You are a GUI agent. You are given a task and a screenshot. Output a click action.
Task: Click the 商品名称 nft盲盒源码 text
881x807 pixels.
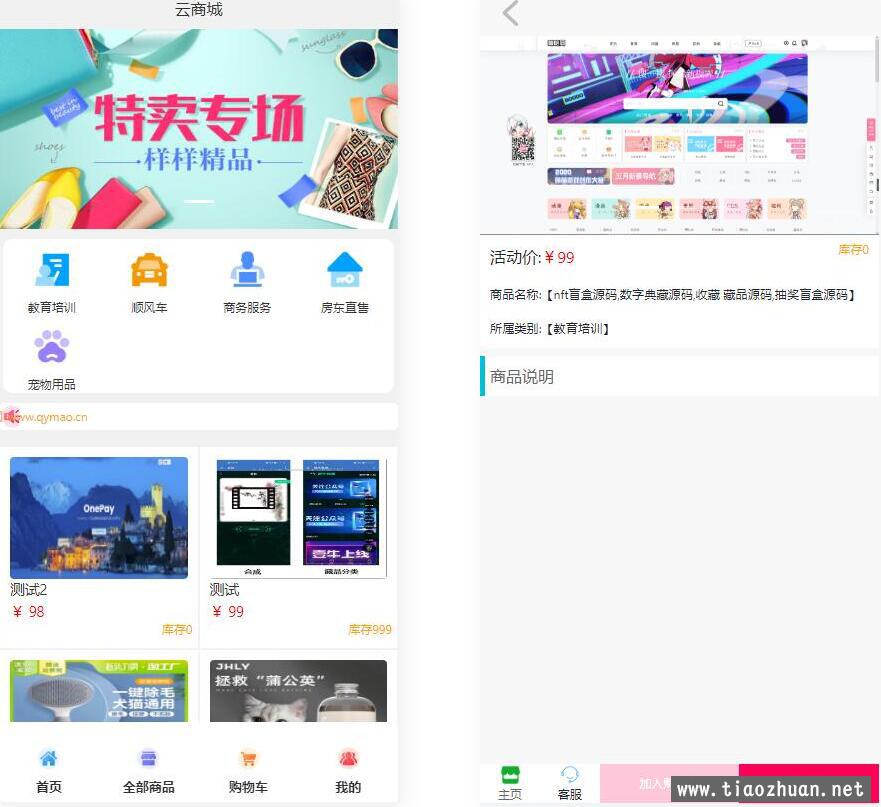(x=673, y=294)
